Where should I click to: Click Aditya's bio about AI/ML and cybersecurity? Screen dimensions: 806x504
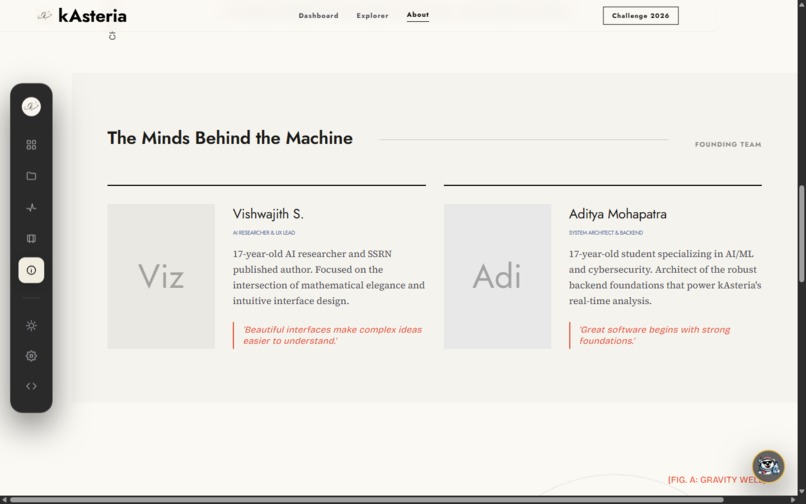tap(665, 277)
